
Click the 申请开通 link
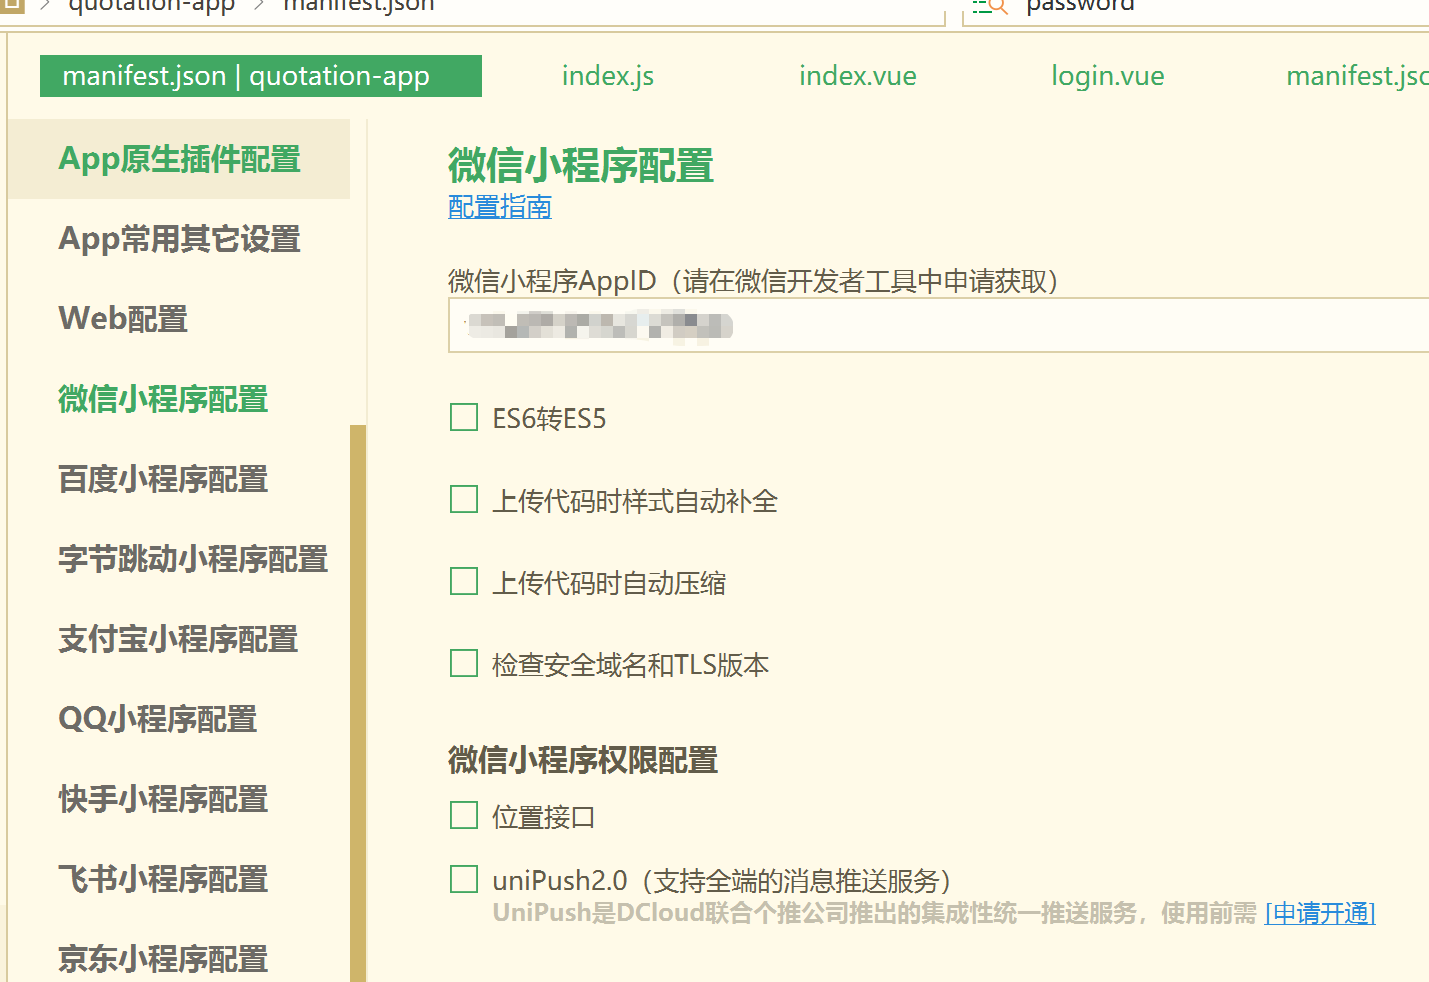(x=1320, y=913)
